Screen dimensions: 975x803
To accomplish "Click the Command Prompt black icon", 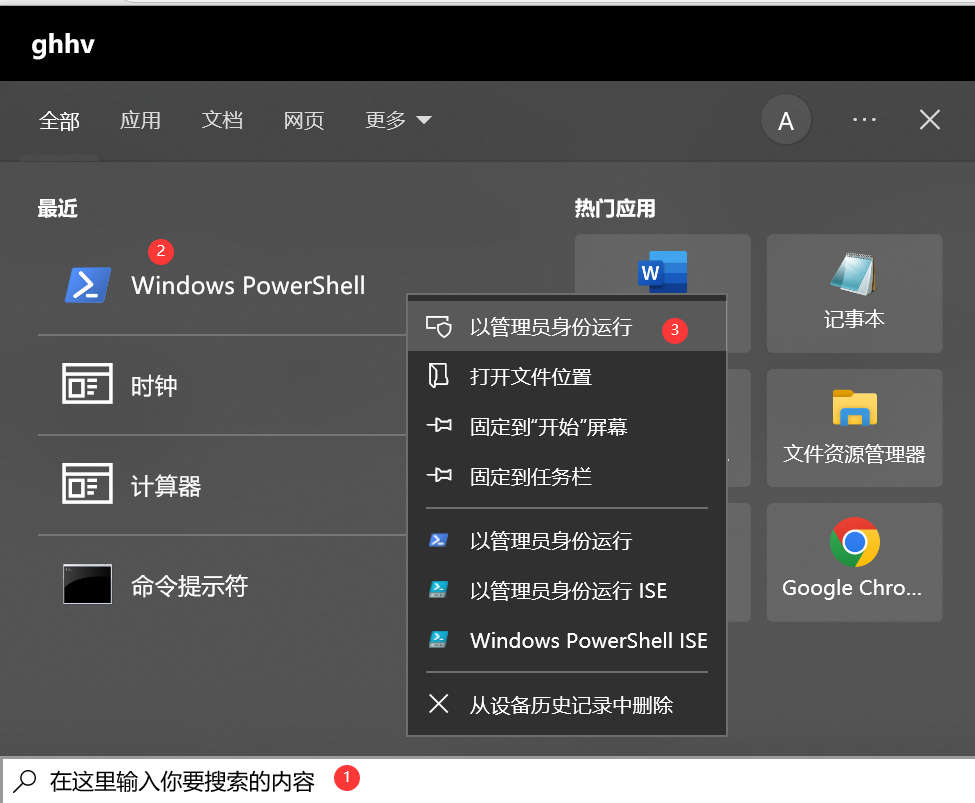I will click(x=87, y=584).
